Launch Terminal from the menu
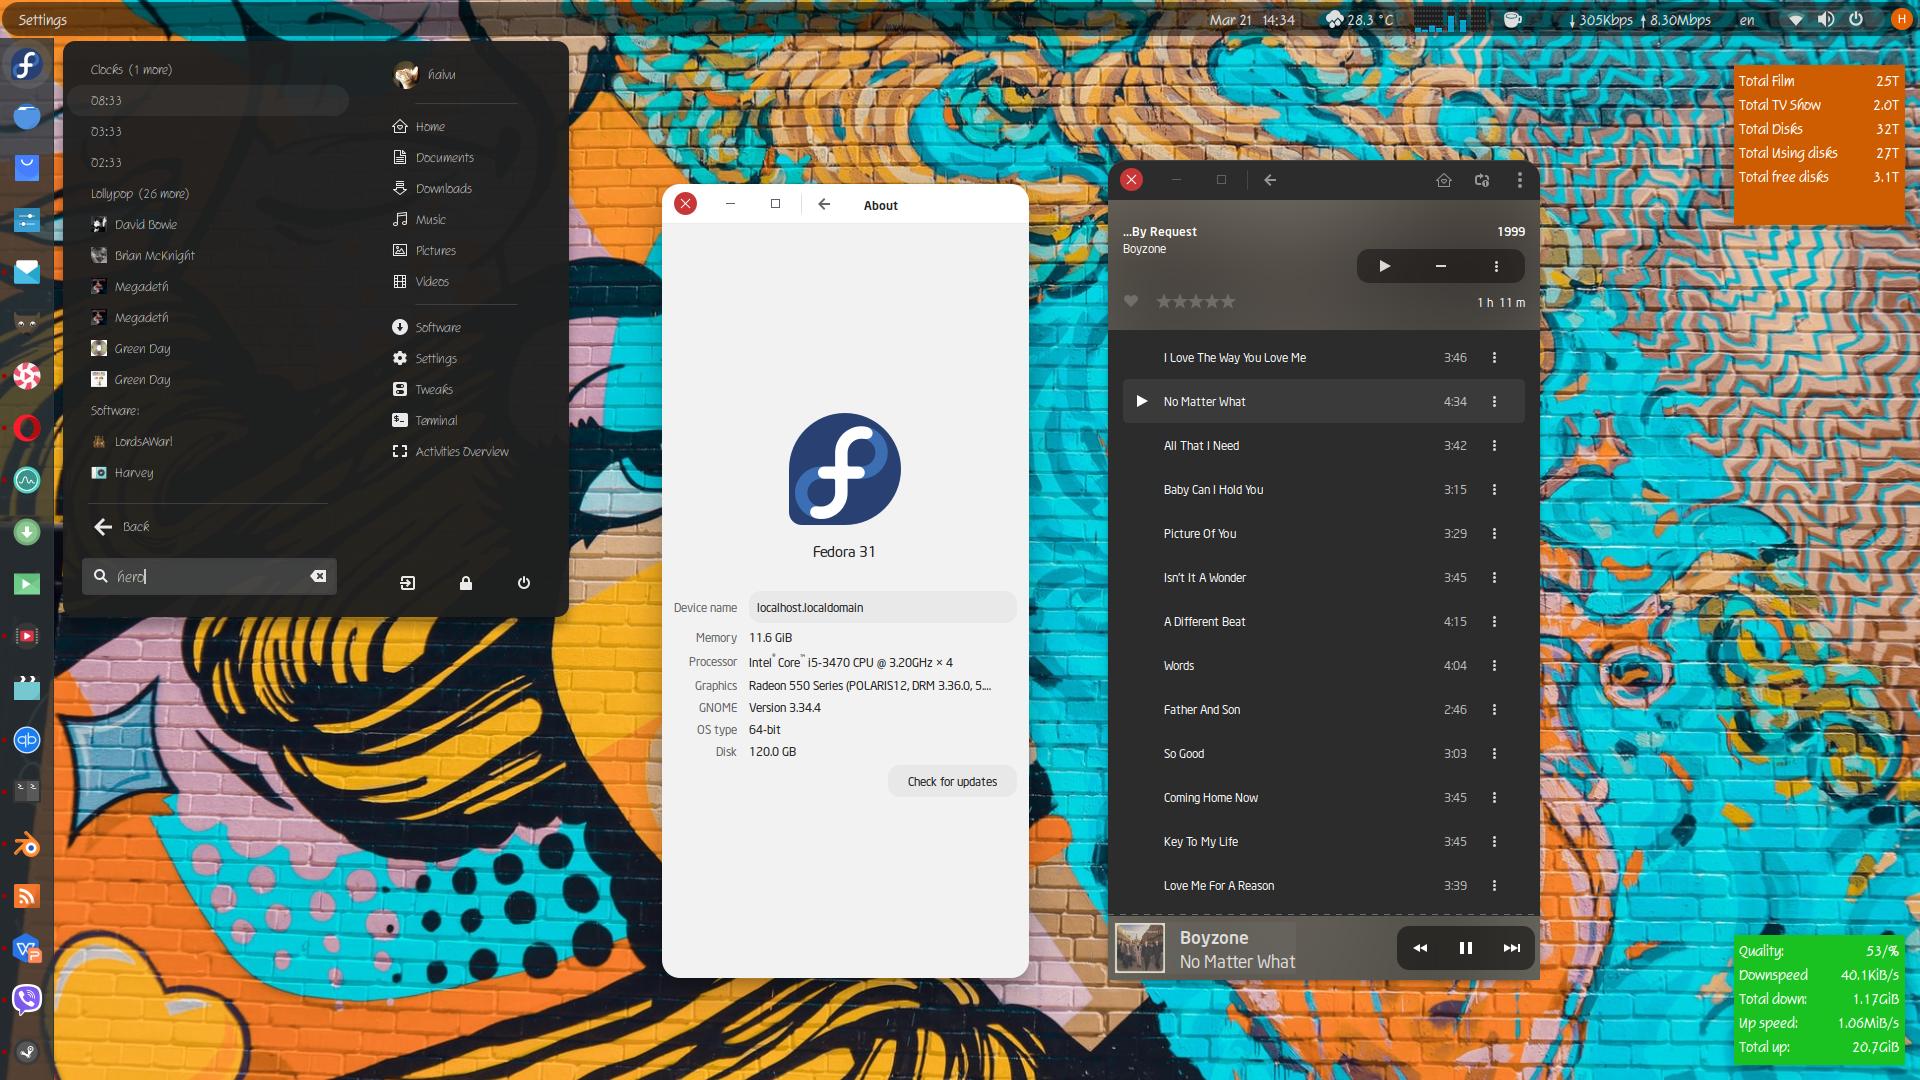Image resolution: width=1920 pixels, height=1080 pixels. tap(425, 421)
